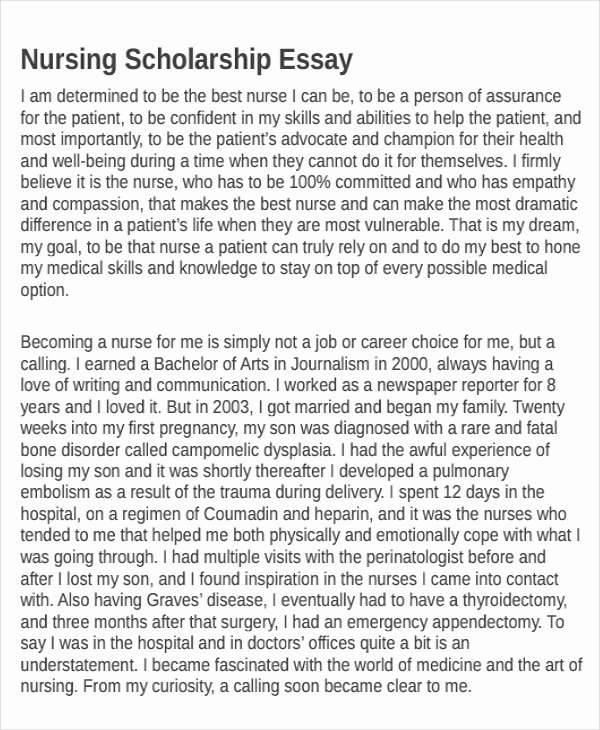Image resolution: width=600 pixels, height=730 pixels.
Task: Click the word "curiosity" in final sentence
Action: [181, 687]
